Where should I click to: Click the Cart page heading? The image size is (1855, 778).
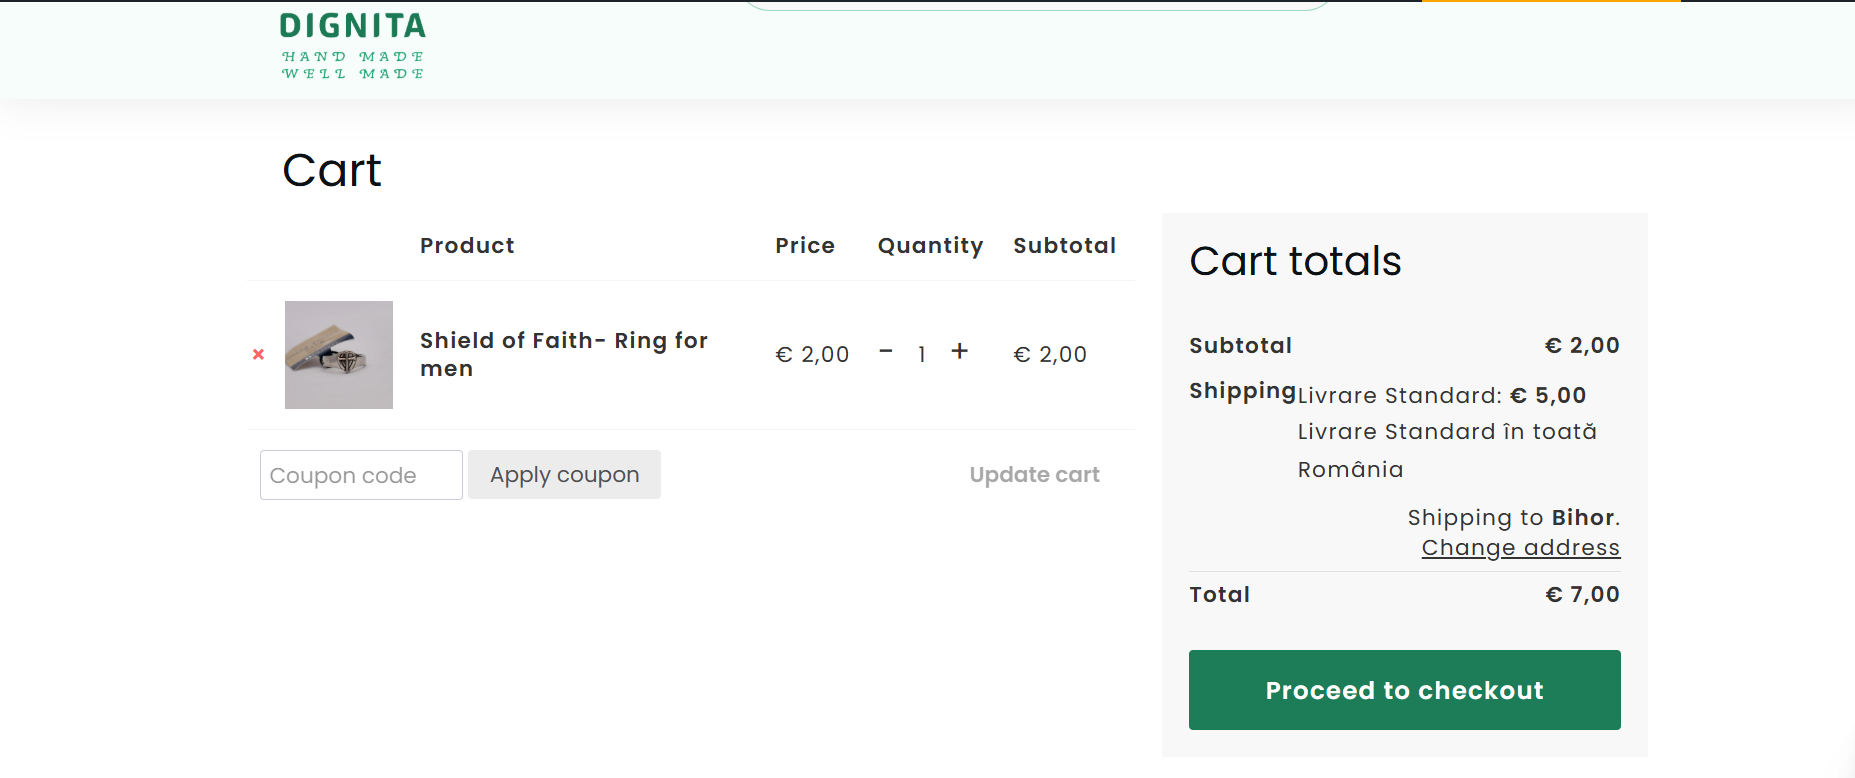coord(332,170)
